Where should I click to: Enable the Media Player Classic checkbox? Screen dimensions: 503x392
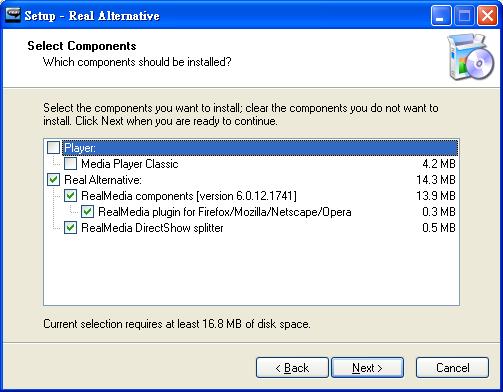[x=70, y=164]
